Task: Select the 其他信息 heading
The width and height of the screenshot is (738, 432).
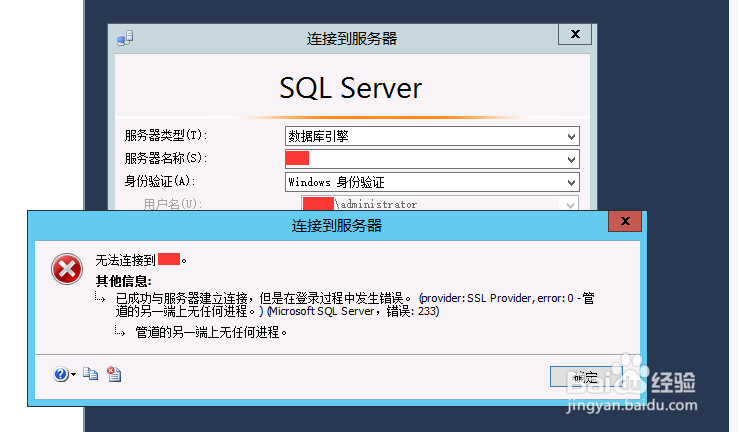Action: (x=123, y=281)
